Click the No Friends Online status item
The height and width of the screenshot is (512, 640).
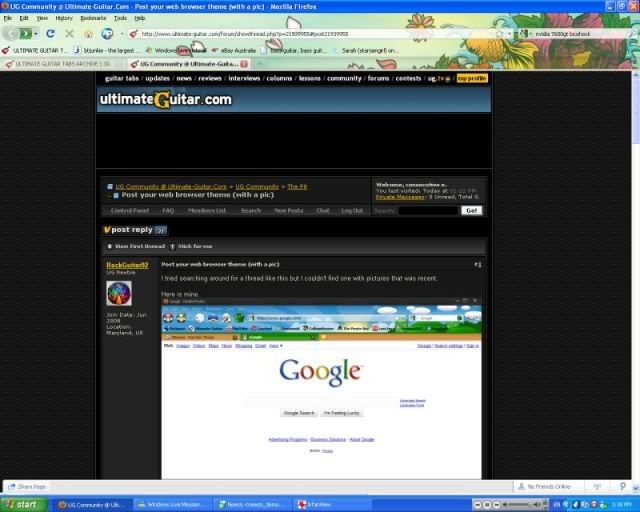(x=544, y=487)
